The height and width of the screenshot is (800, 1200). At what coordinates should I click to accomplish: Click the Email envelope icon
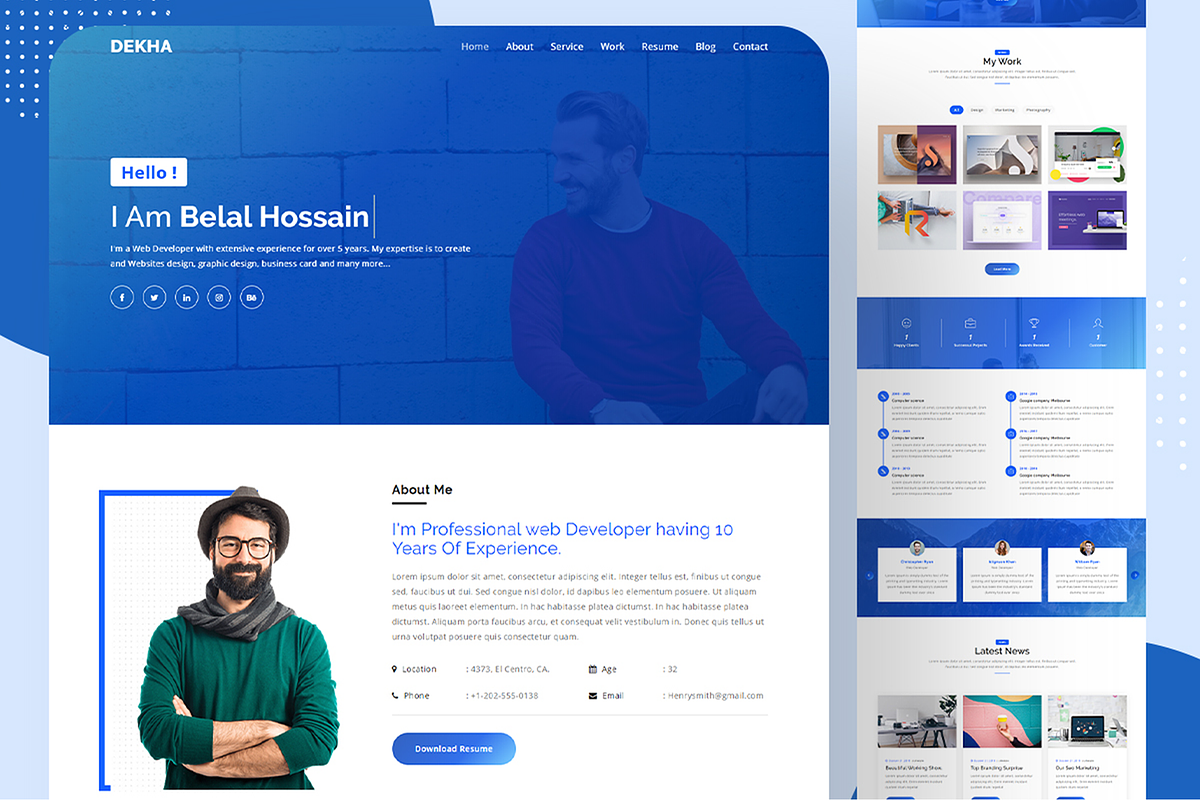point(593,695)
